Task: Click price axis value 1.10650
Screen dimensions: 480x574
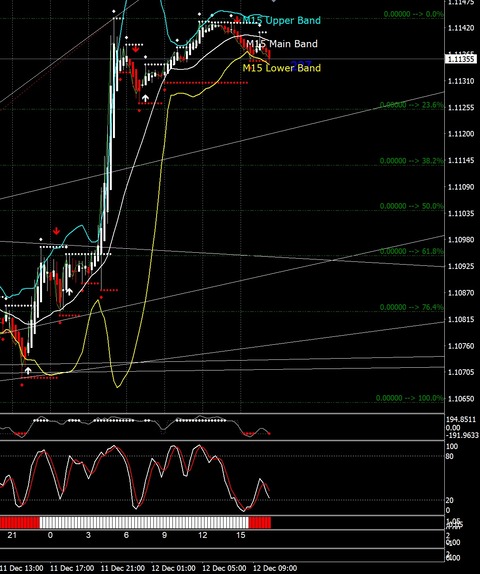Action: (x=461, y=399)
